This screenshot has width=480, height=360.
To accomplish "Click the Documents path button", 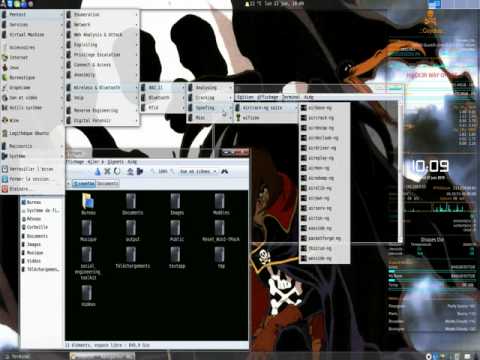I will pos(108,183).
